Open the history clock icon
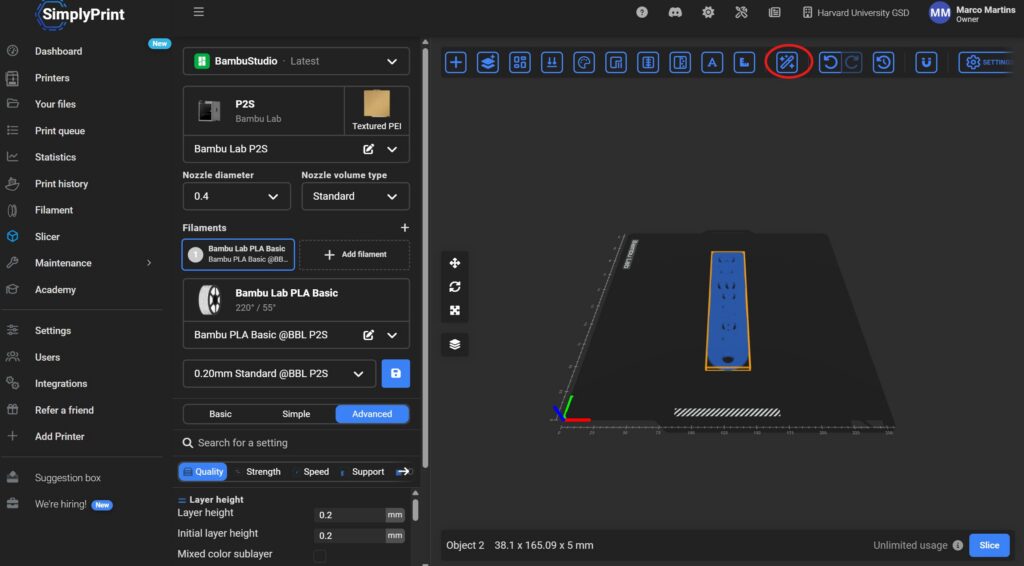The image size is (1024, 566). pos(884,63)
